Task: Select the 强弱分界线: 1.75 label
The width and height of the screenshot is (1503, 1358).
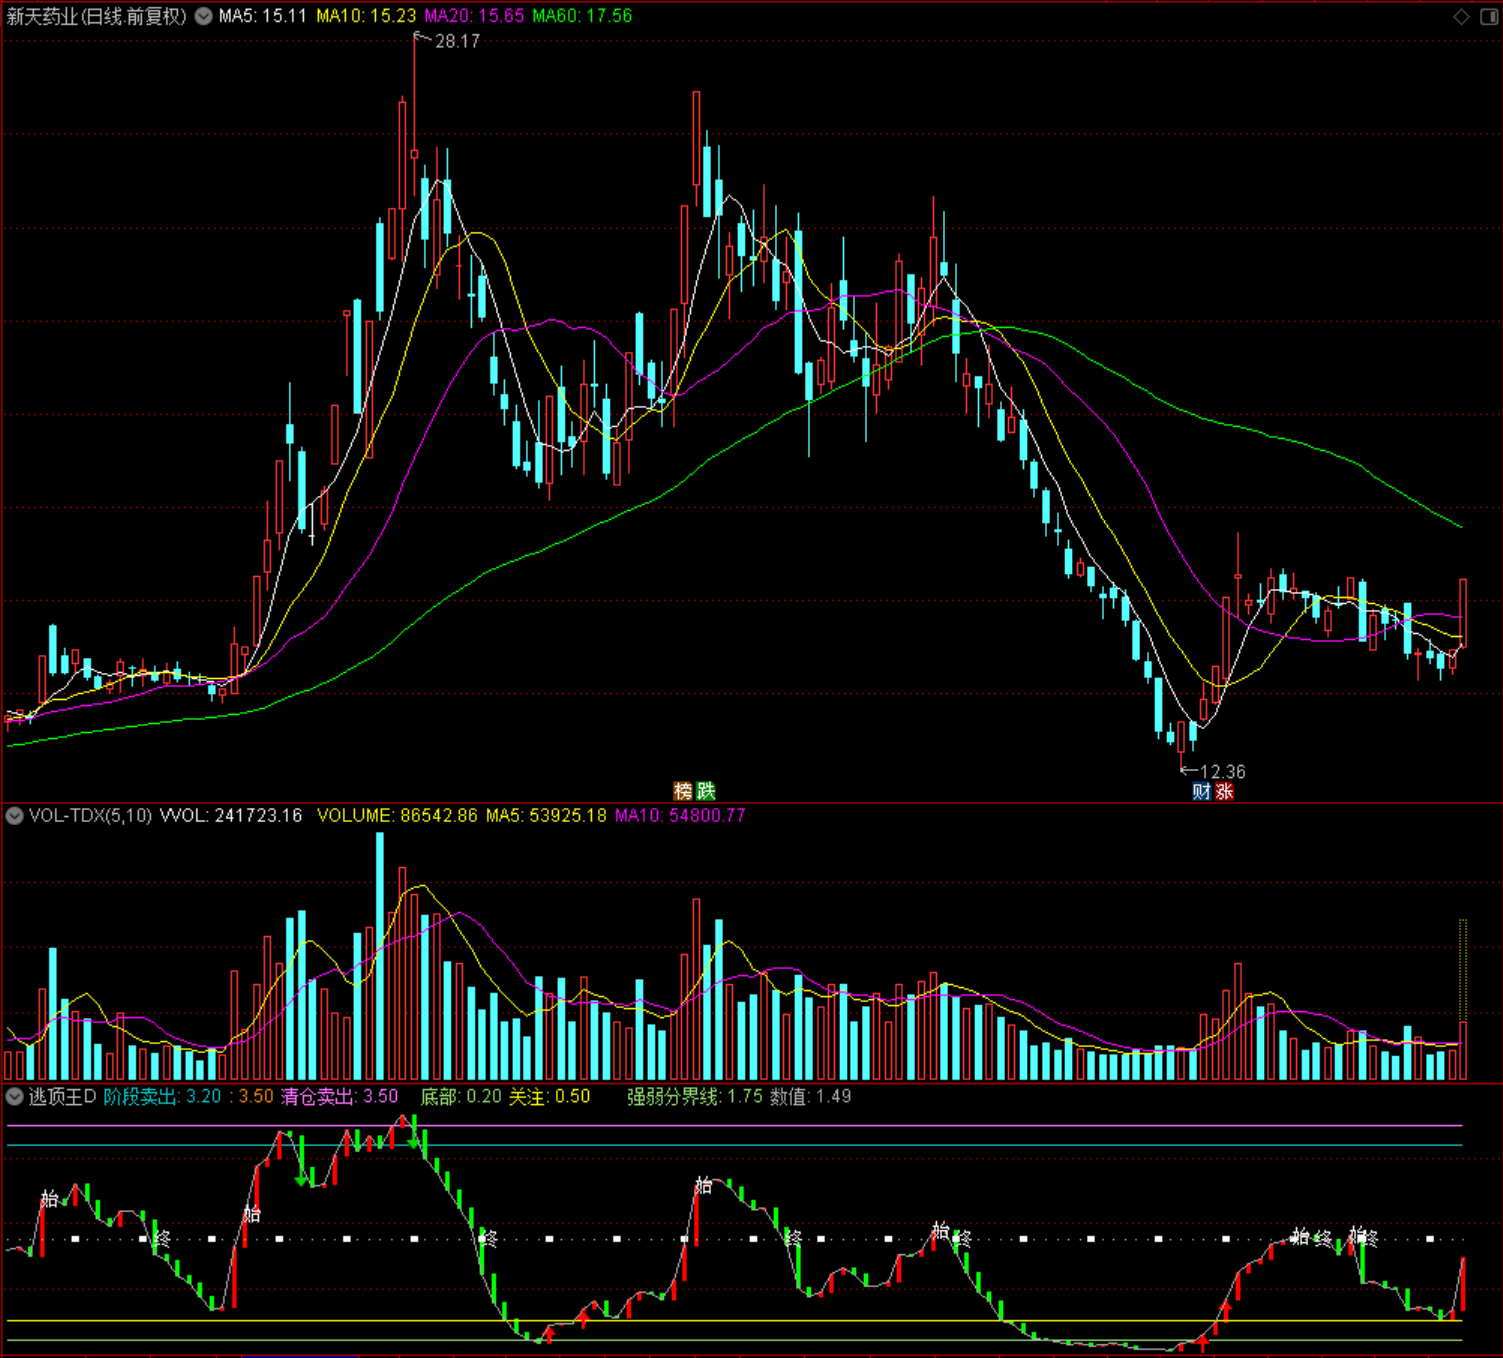Action: 695,1097
